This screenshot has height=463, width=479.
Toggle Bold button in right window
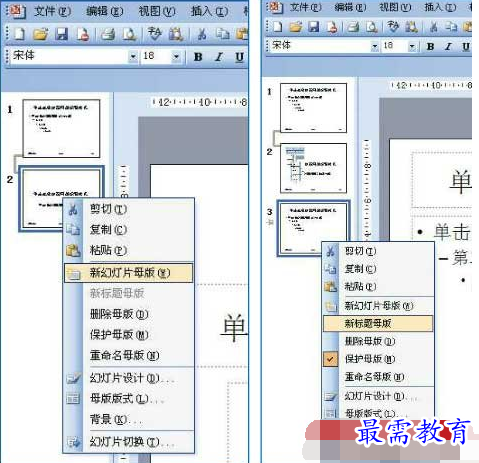pos(430,47)
